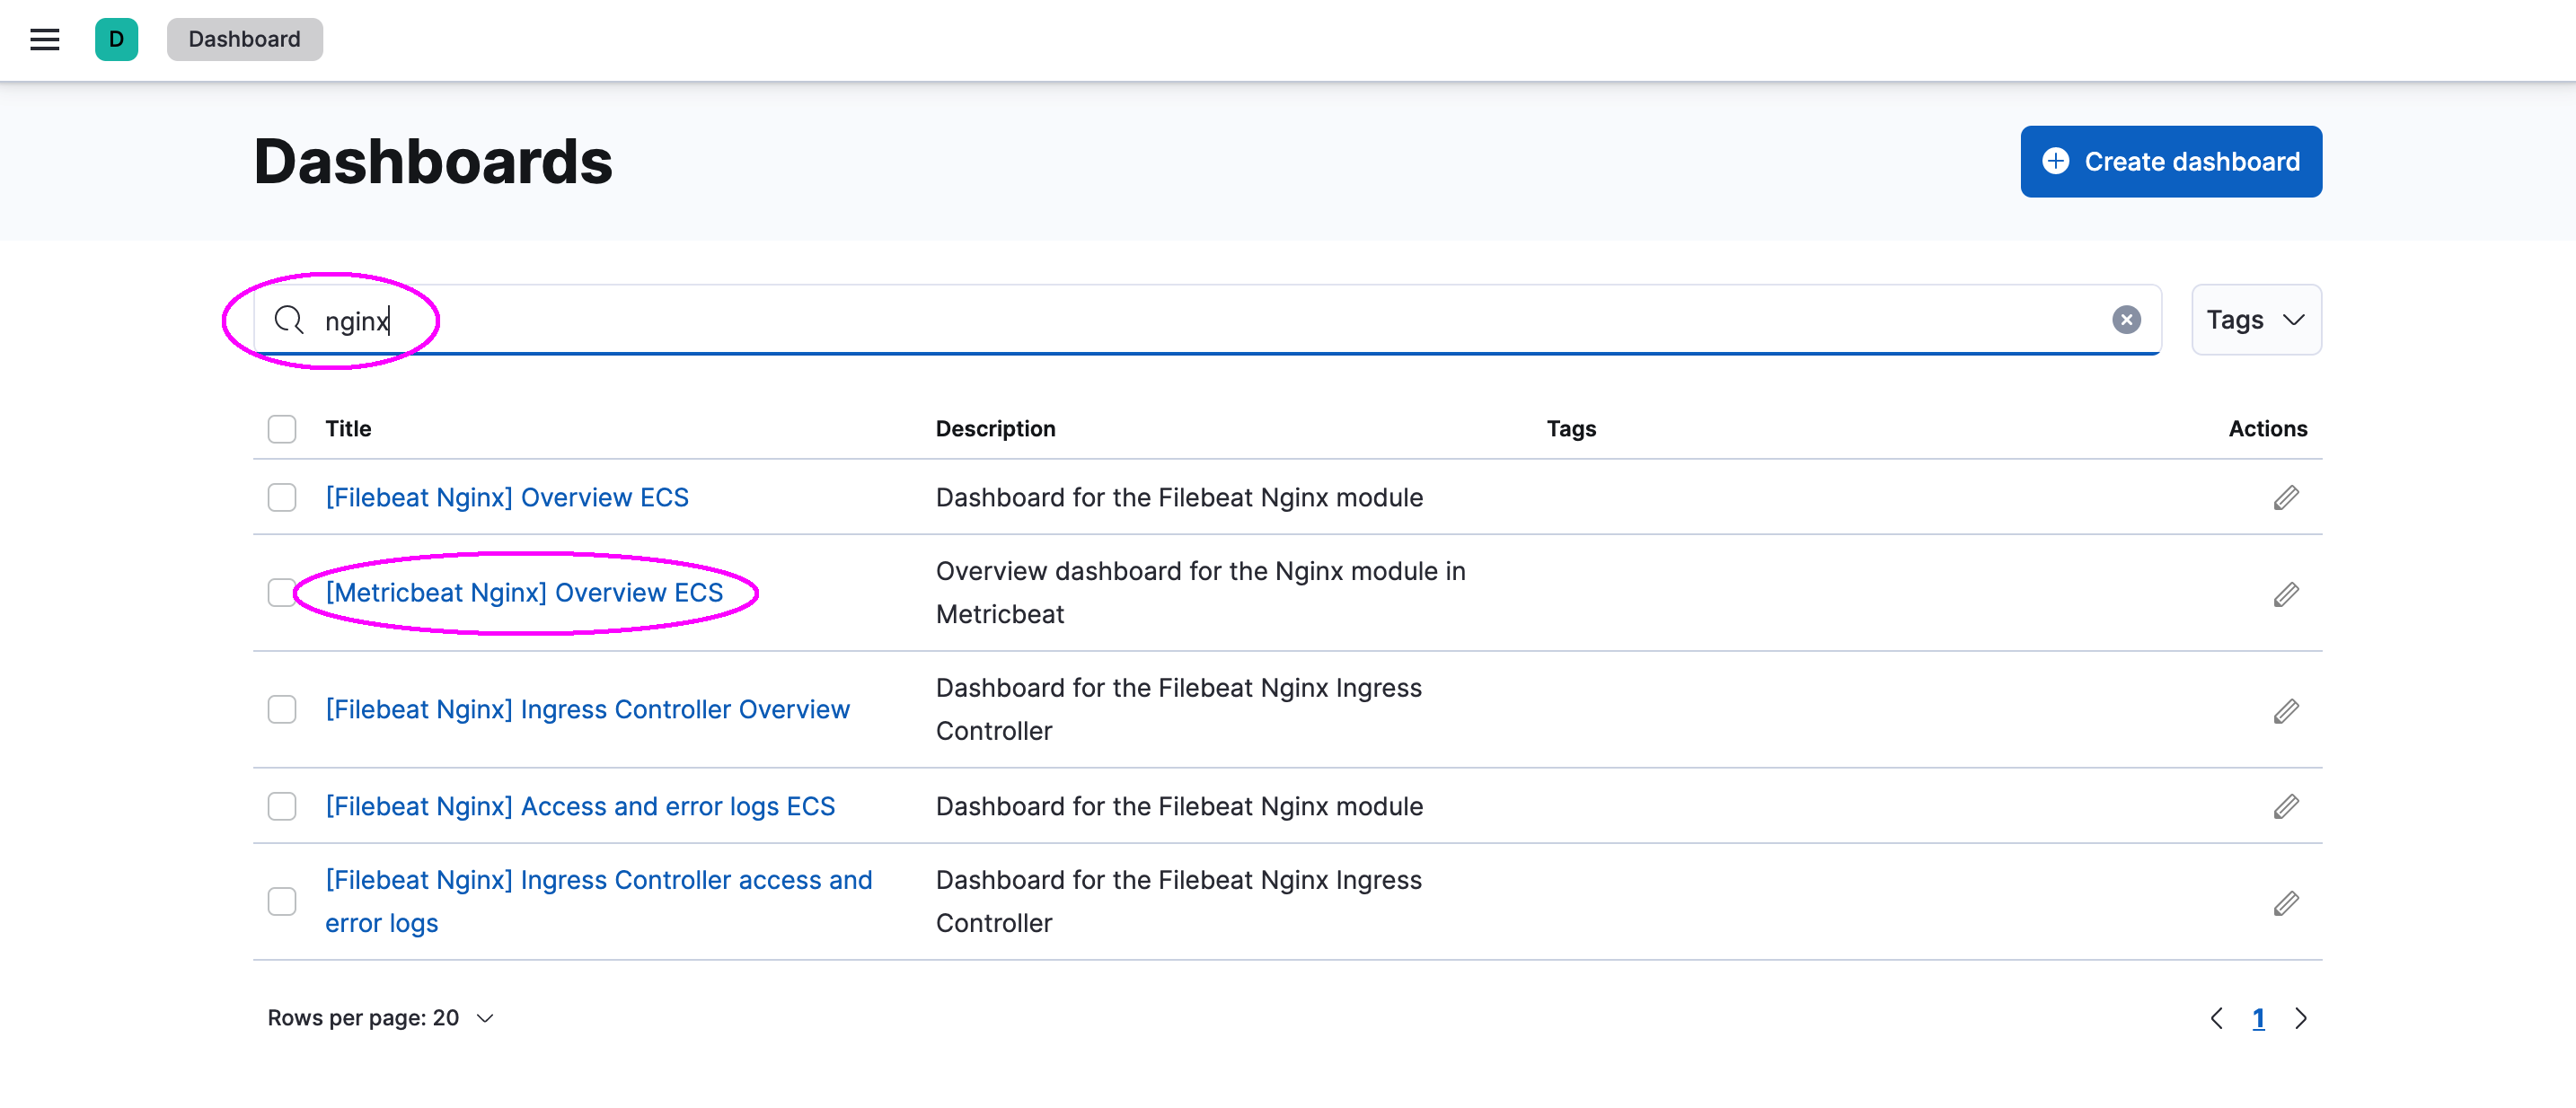Edit the Ingress Controller Overview dashboard
This screenshot has height=1108, width=2576.
(2285, 711)
